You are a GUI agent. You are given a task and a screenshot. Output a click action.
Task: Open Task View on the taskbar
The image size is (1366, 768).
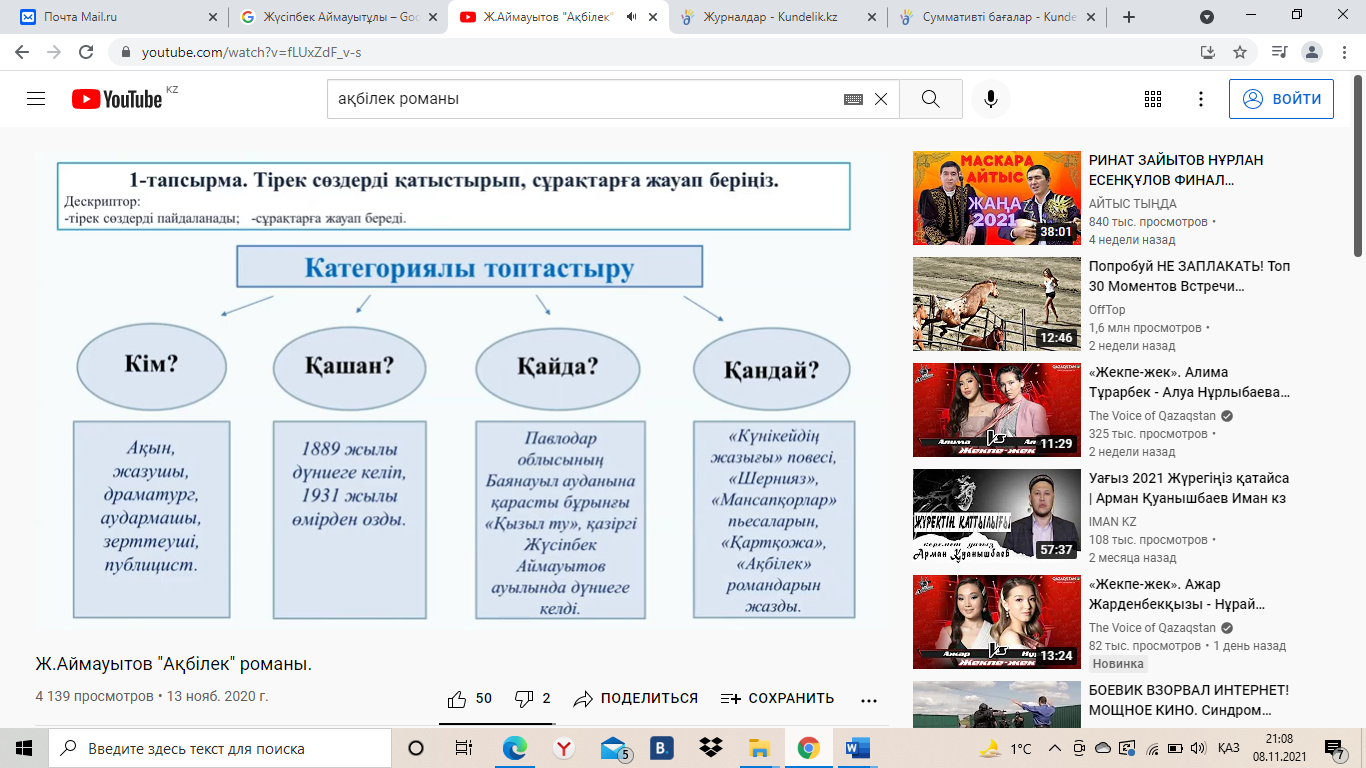click(464, 748)
